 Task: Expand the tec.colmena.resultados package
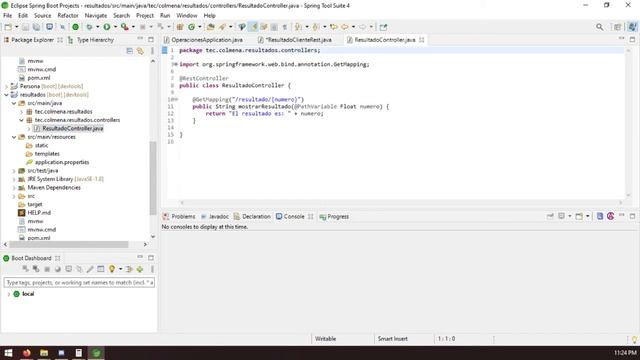click(21, 112)
